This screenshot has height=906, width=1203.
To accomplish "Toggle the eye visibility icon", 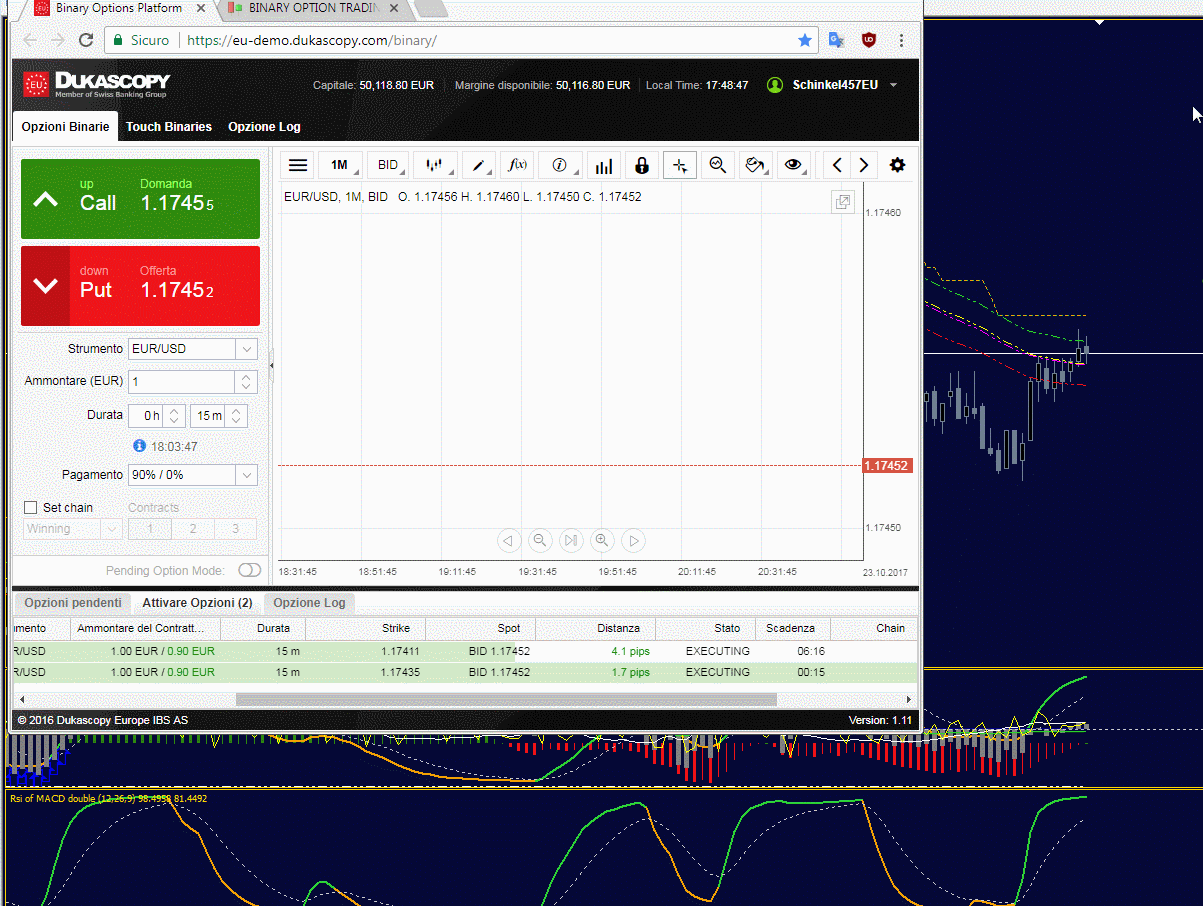I will point(793,165).
